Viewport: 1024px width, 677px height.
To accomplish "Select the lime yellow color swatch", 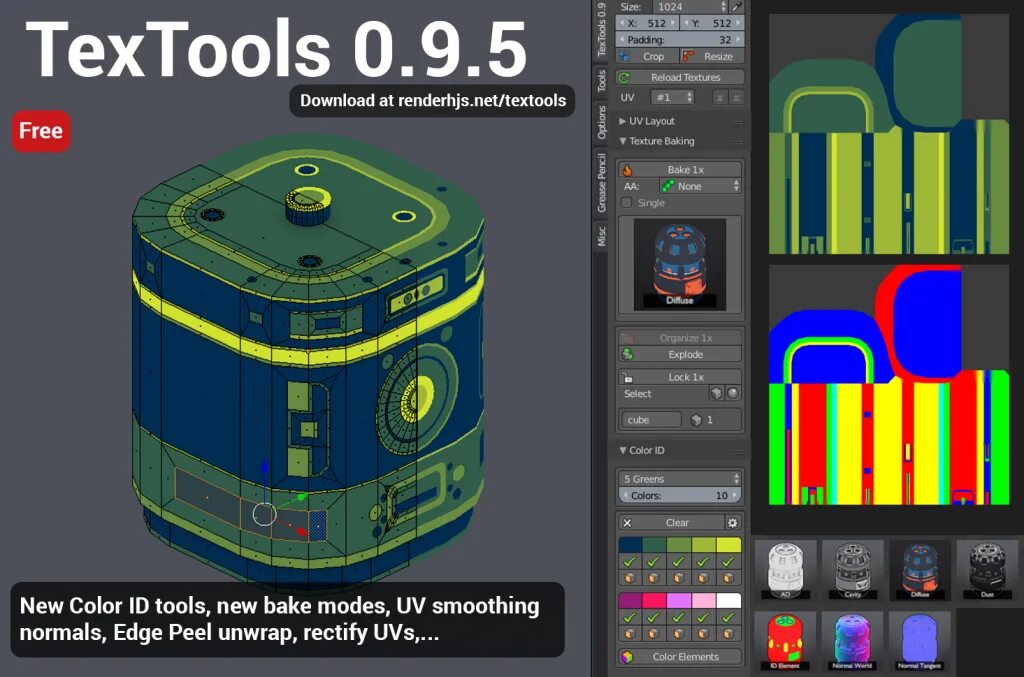I will pos(729,544).
